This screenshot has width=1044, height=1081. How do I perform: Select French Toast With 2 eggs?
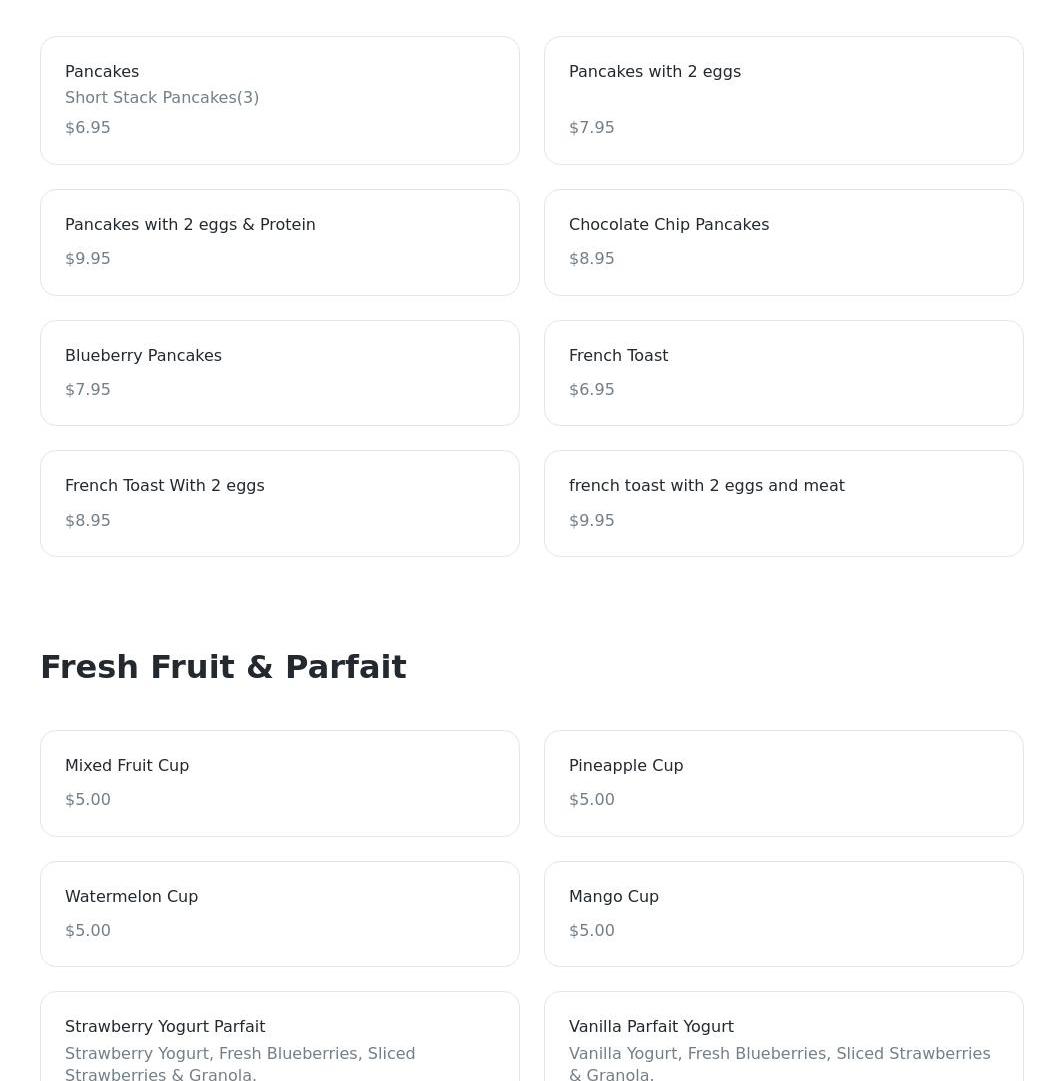coord(280,504)
